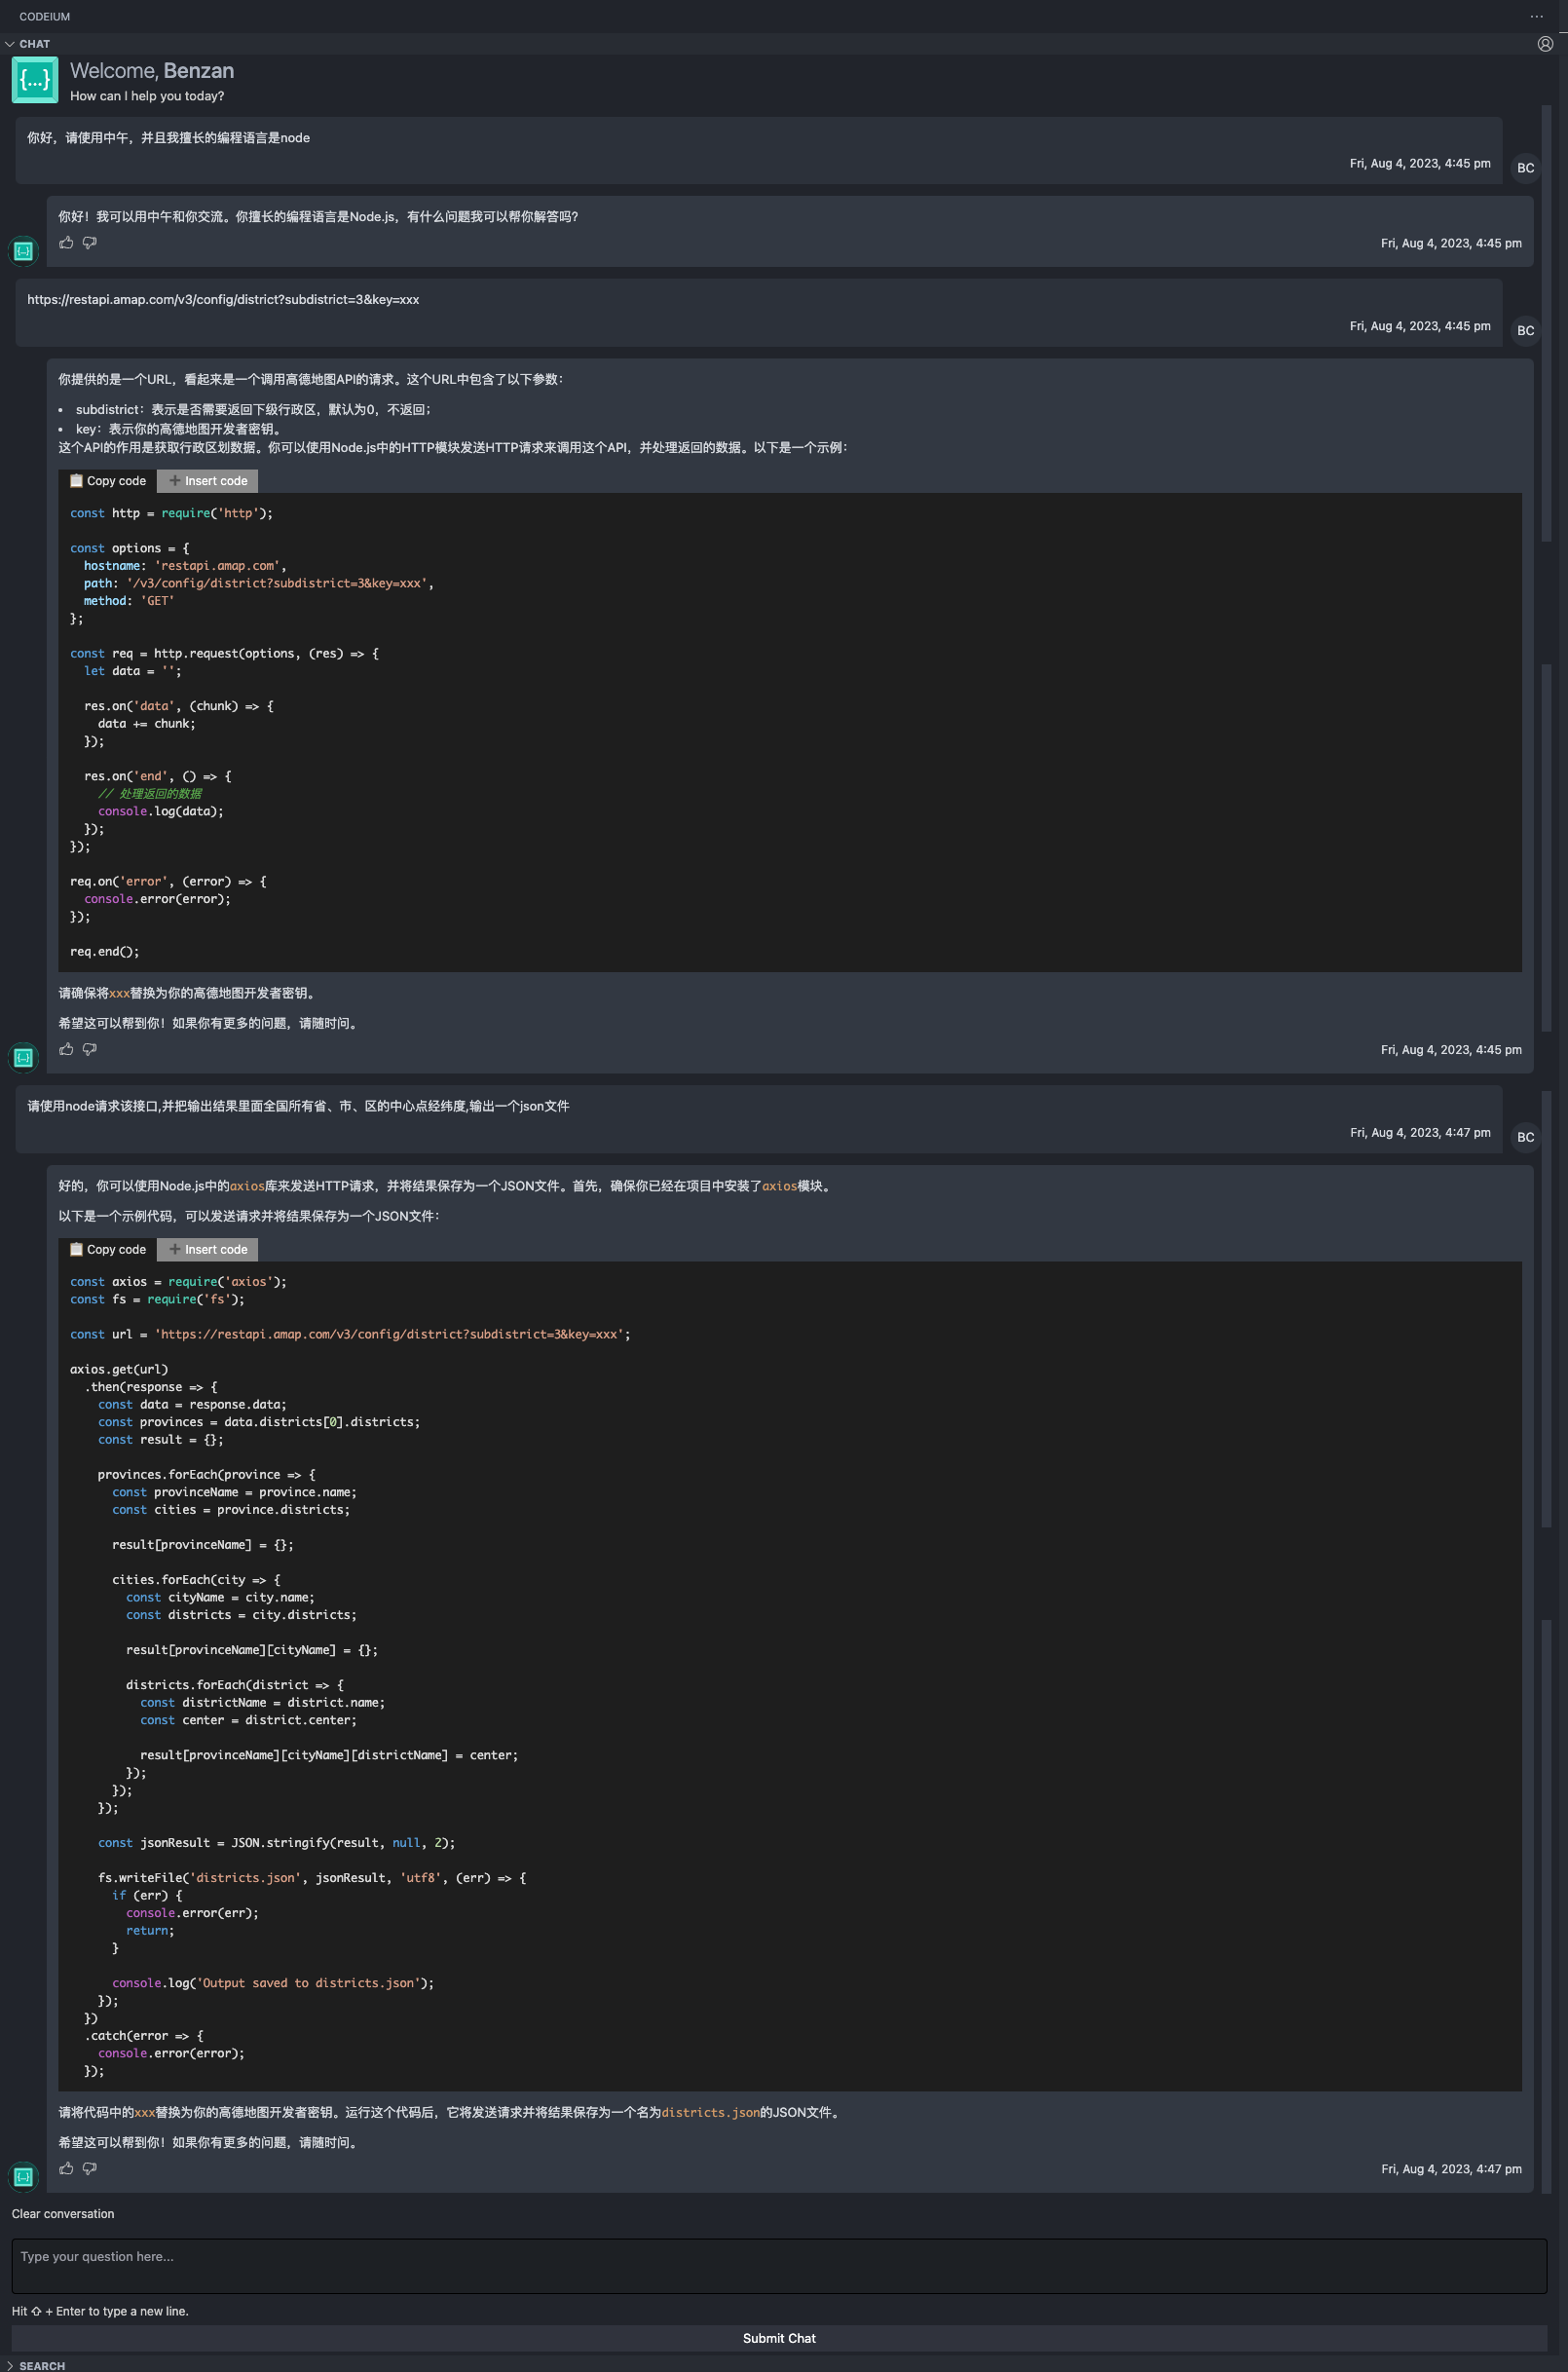1568x2372 pixels.
Task: Click BC avatar next to first user message
Action: click(x=1525, y=168)
